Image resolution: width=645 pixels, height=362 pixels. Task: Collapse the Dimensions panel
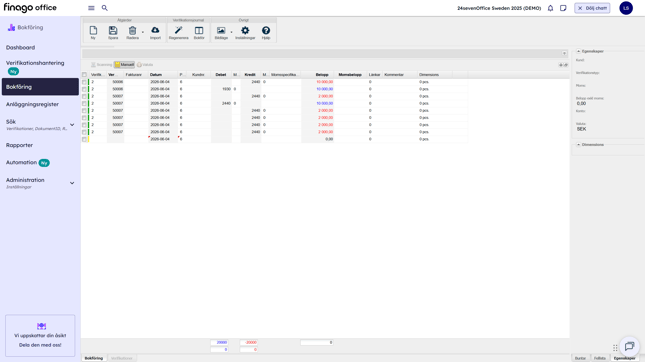click(x=578, y=145)
